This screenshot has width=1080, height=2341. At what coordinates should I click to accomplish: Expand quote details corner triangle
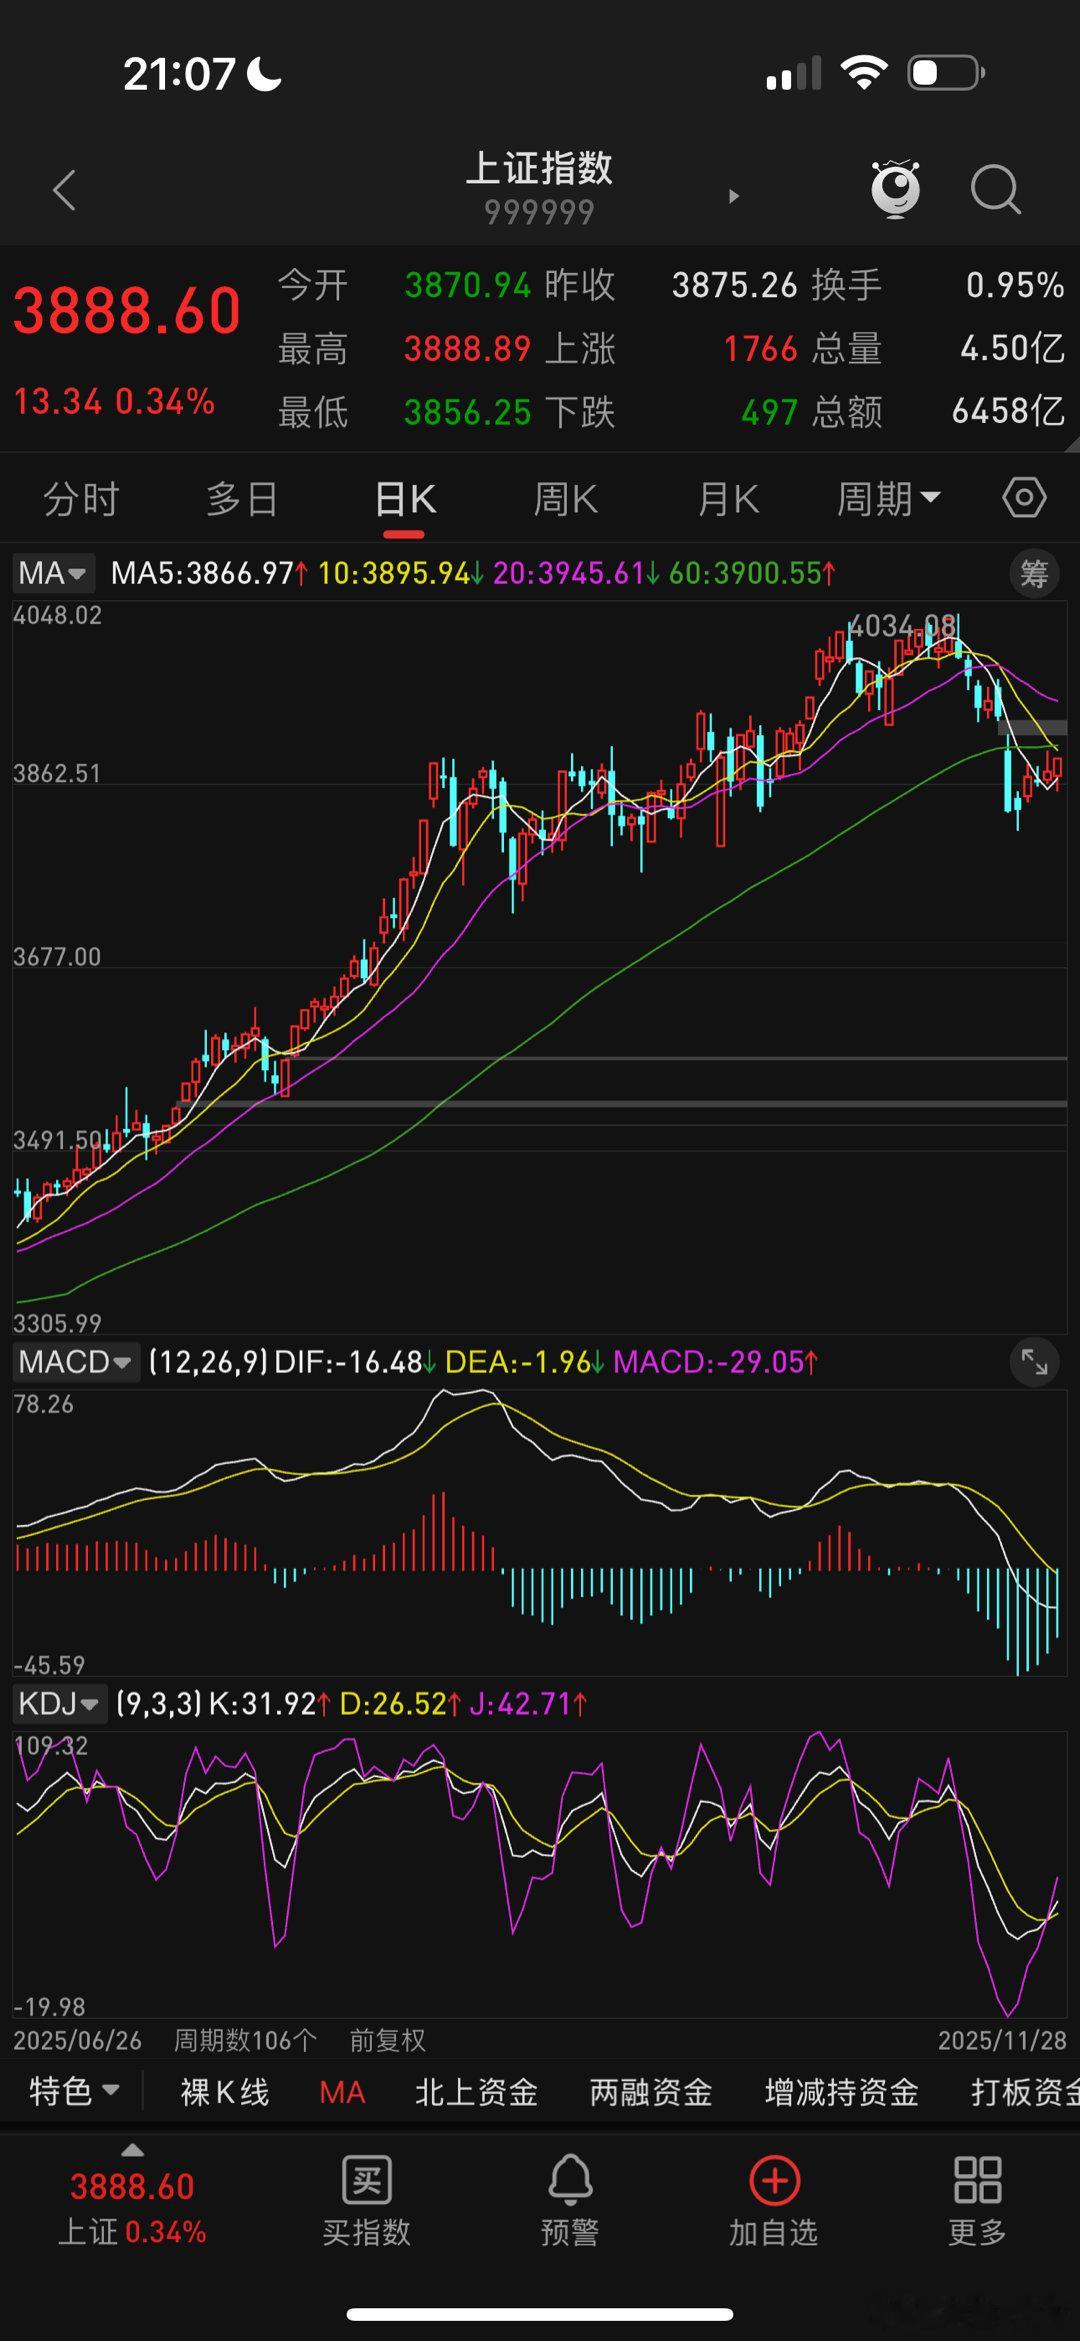point(1071,443)
